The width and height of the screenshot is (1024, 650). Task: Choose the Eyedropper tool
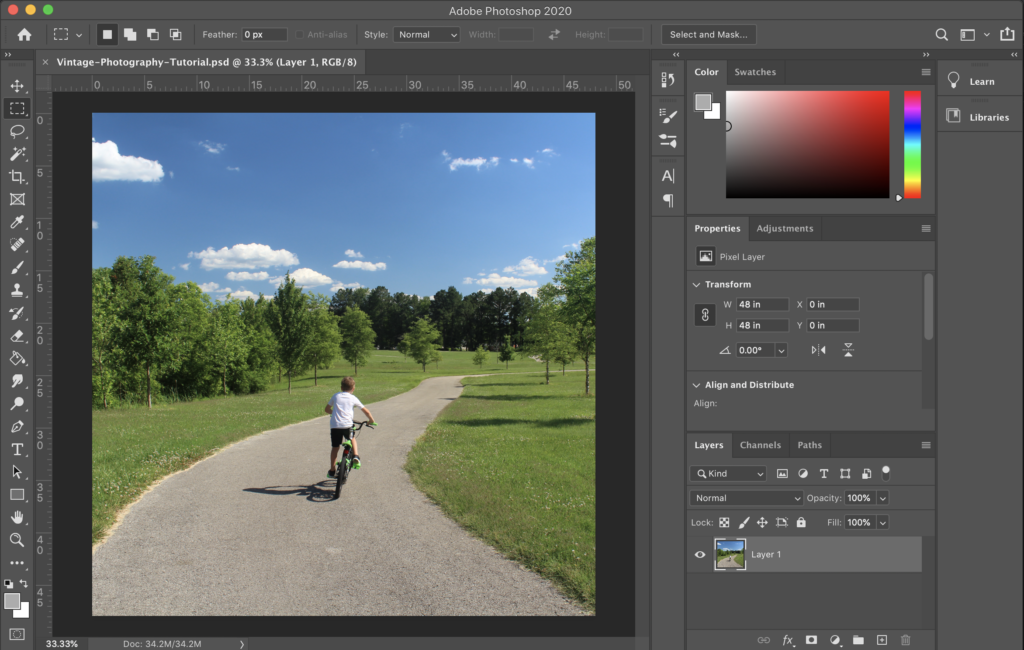coord(17,222)
